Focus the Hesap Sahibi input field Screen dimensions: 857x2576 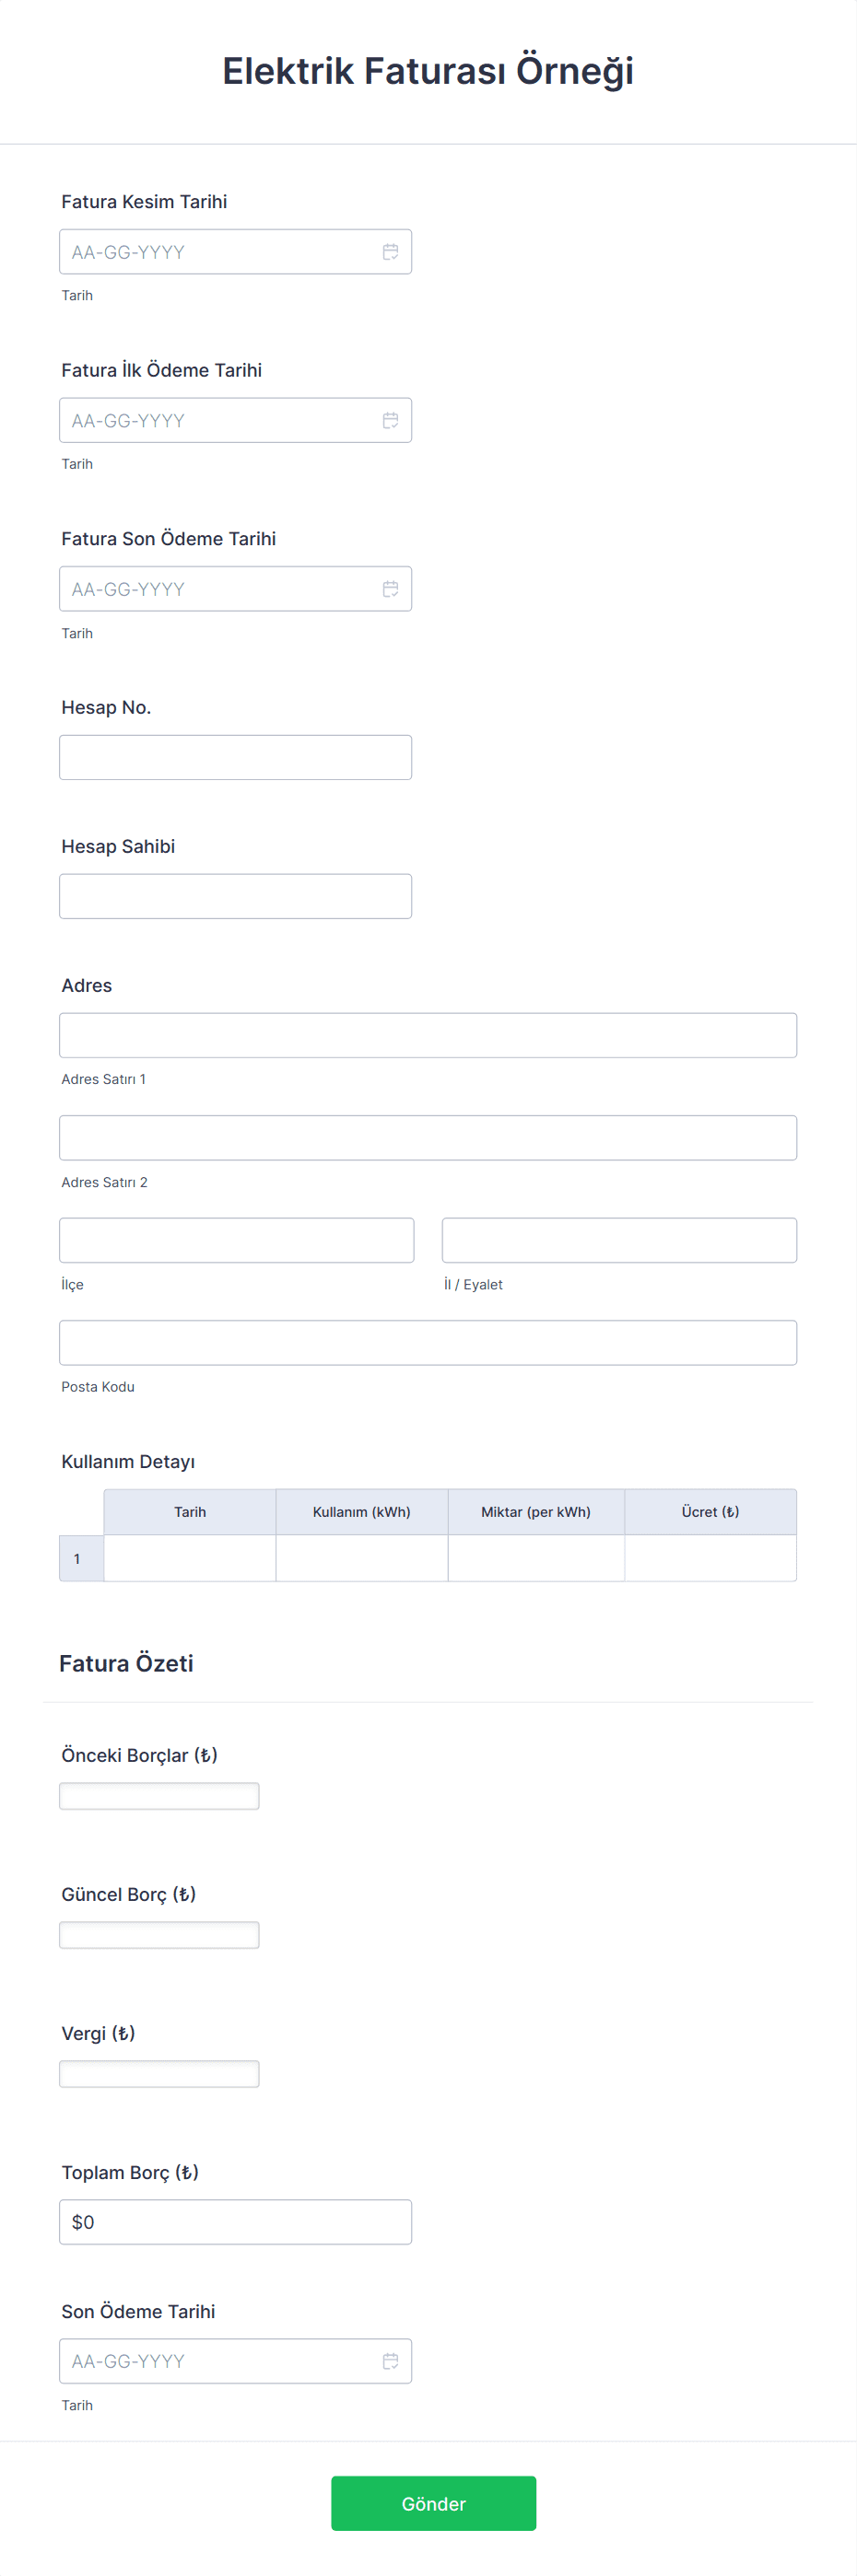235,896
